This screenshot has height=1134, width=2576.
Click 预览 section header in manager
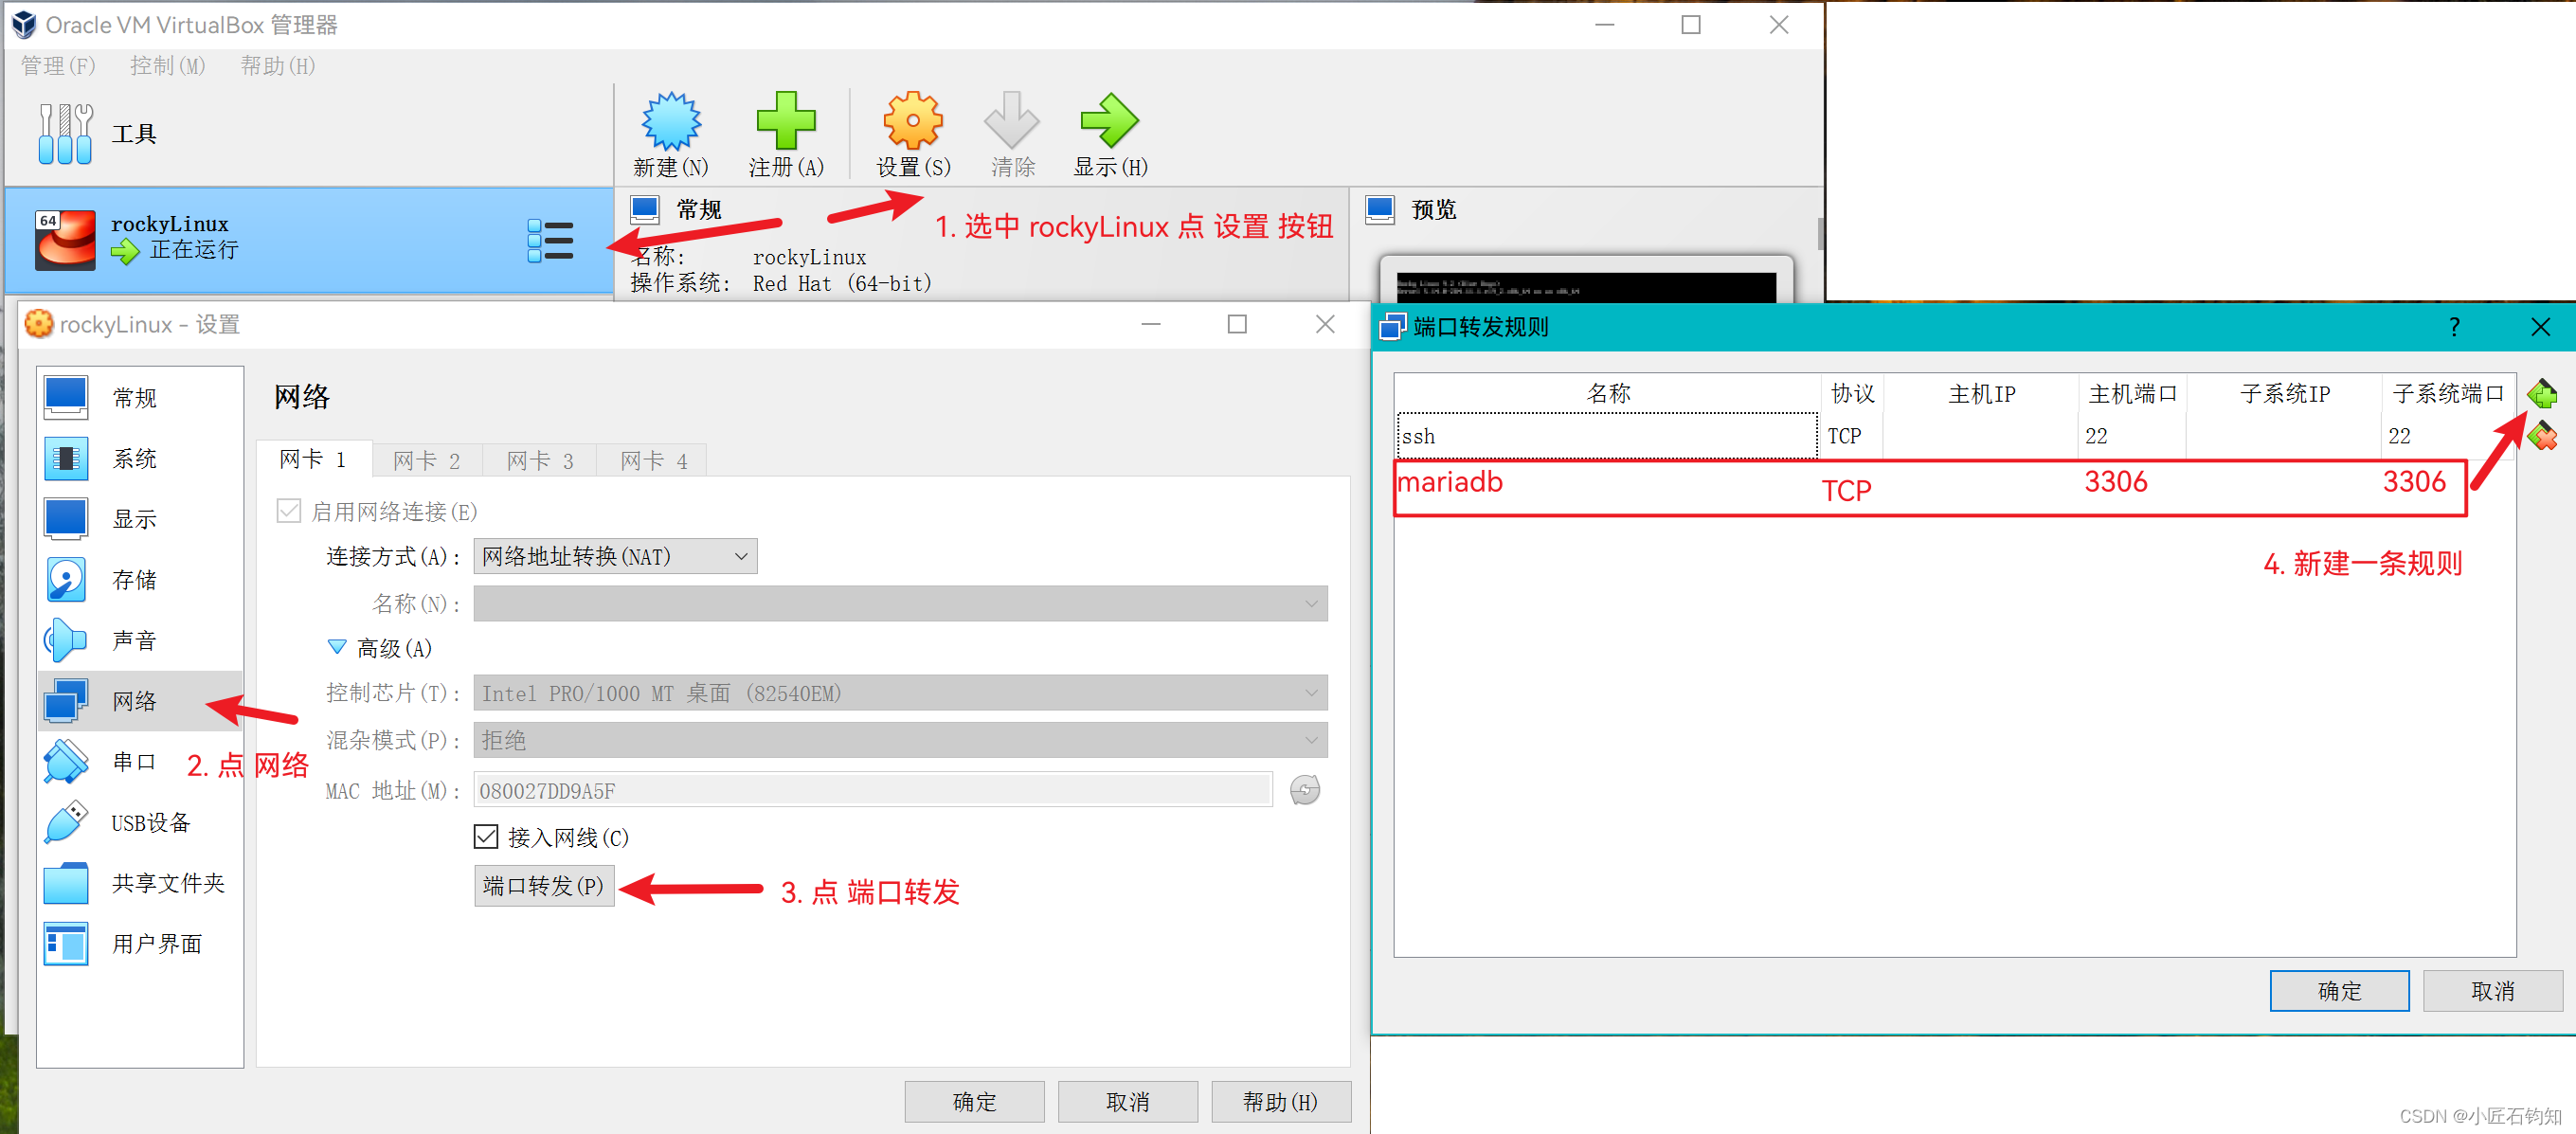click(x=1433, y=210)
